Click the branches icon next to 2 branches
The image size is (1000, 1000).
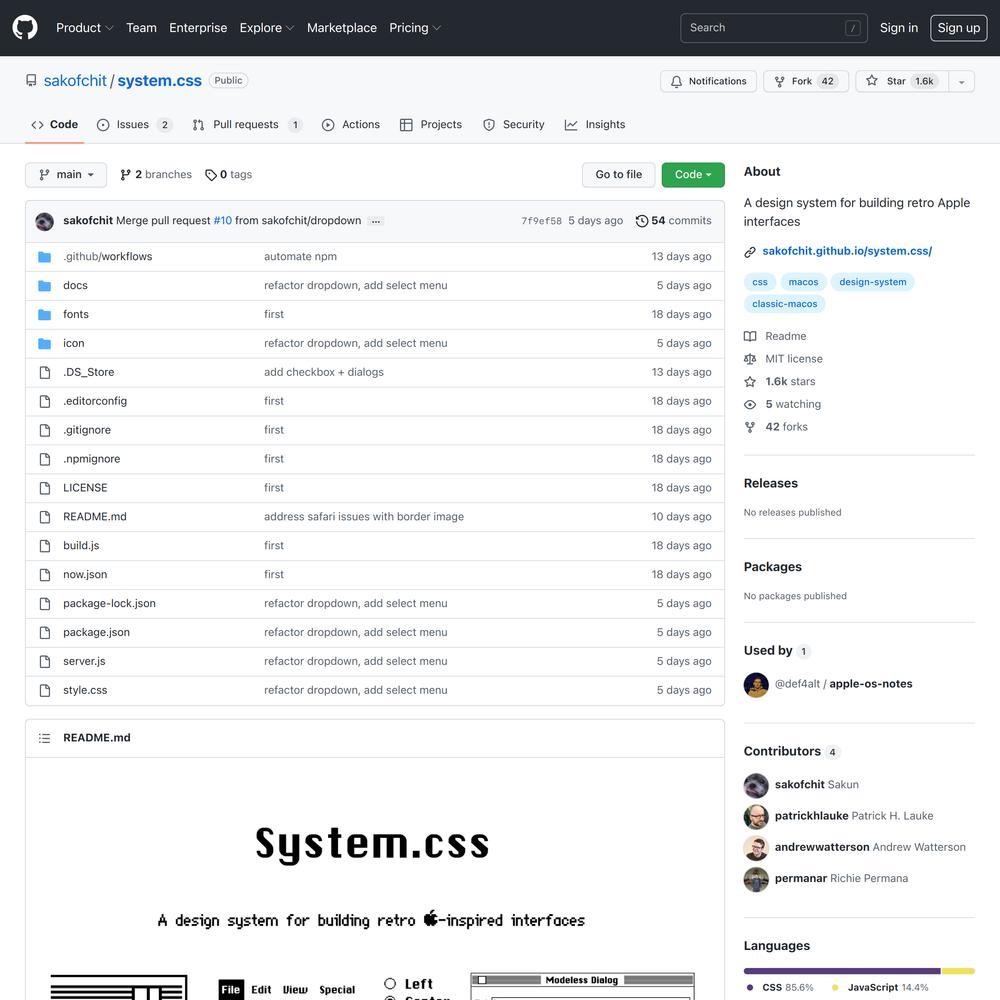click(126, 175)
